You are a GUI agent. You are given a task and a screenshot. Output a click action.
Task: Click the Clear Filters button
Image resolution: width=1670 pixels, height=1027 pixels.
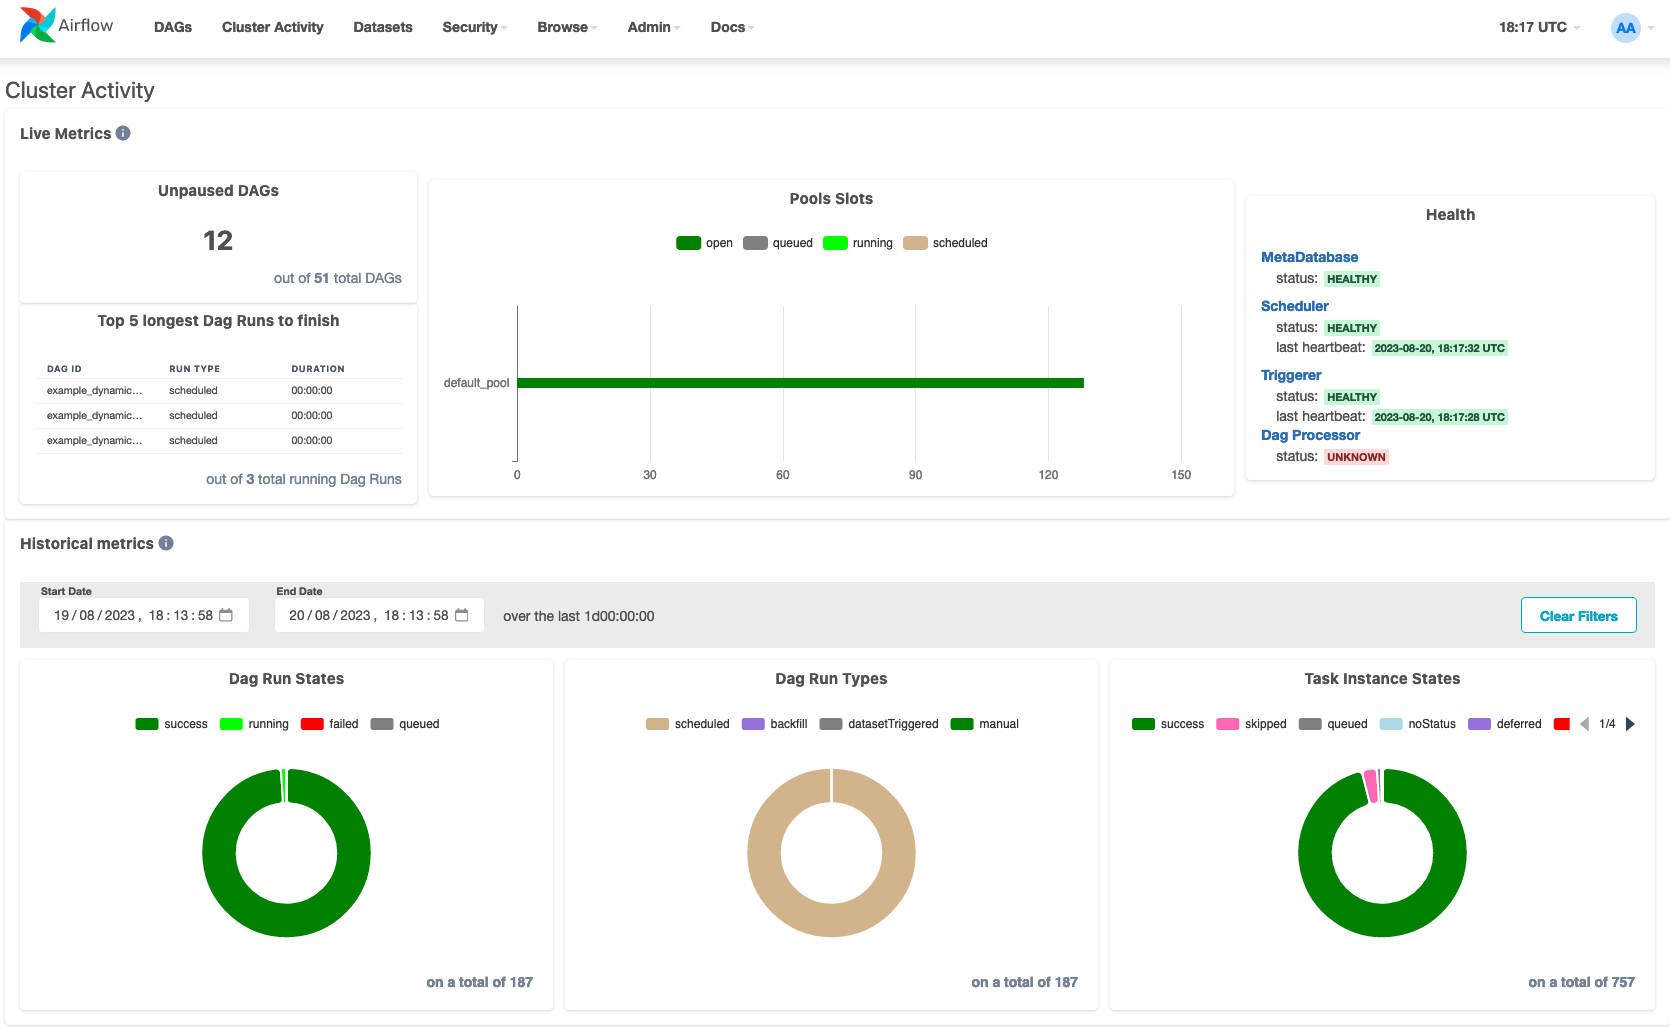pos(1578,615)
